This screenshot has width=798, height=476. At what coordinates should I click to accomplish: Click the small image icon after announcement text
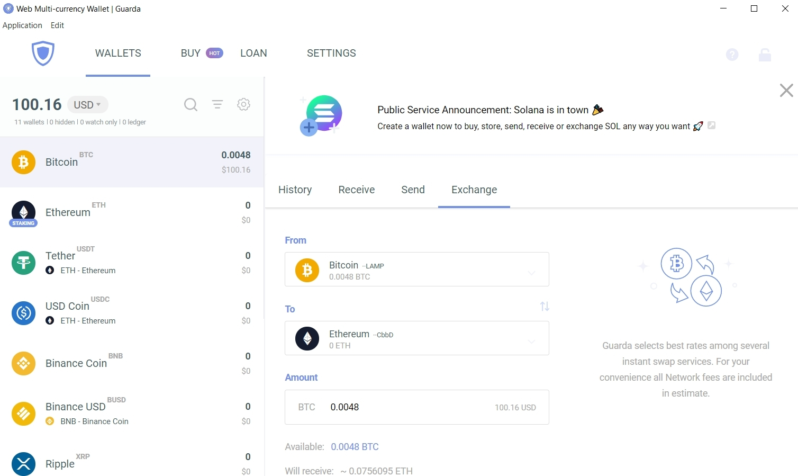coord(711,125)
